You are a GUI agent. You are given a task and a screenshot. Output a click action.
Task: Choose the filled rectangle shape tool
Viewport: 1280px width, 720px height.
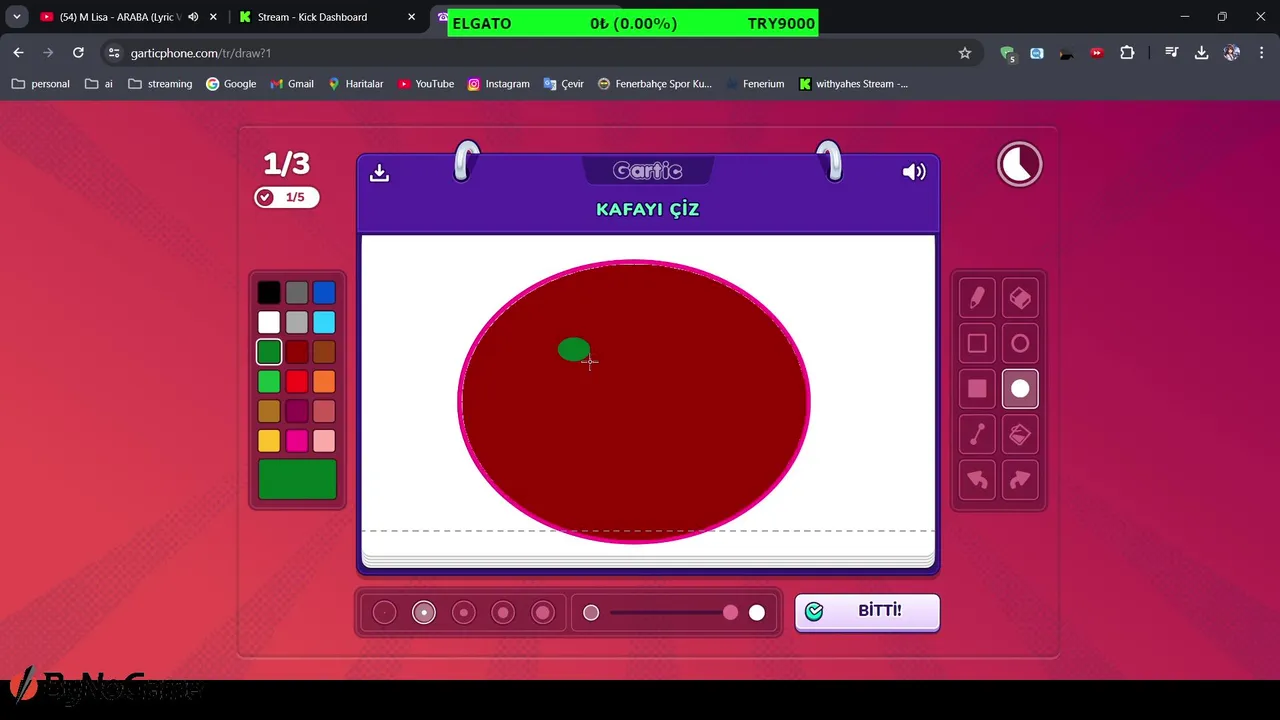(x=977, y=389)
